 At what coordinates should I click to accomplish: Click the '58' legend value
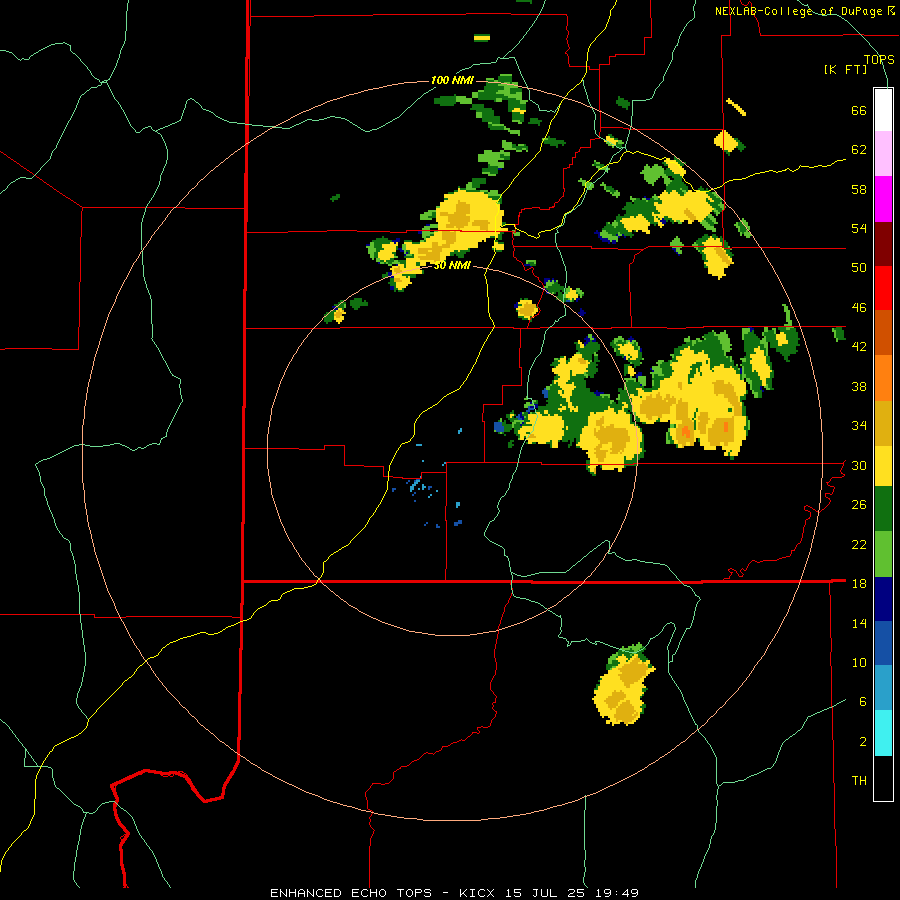(859, 189)
